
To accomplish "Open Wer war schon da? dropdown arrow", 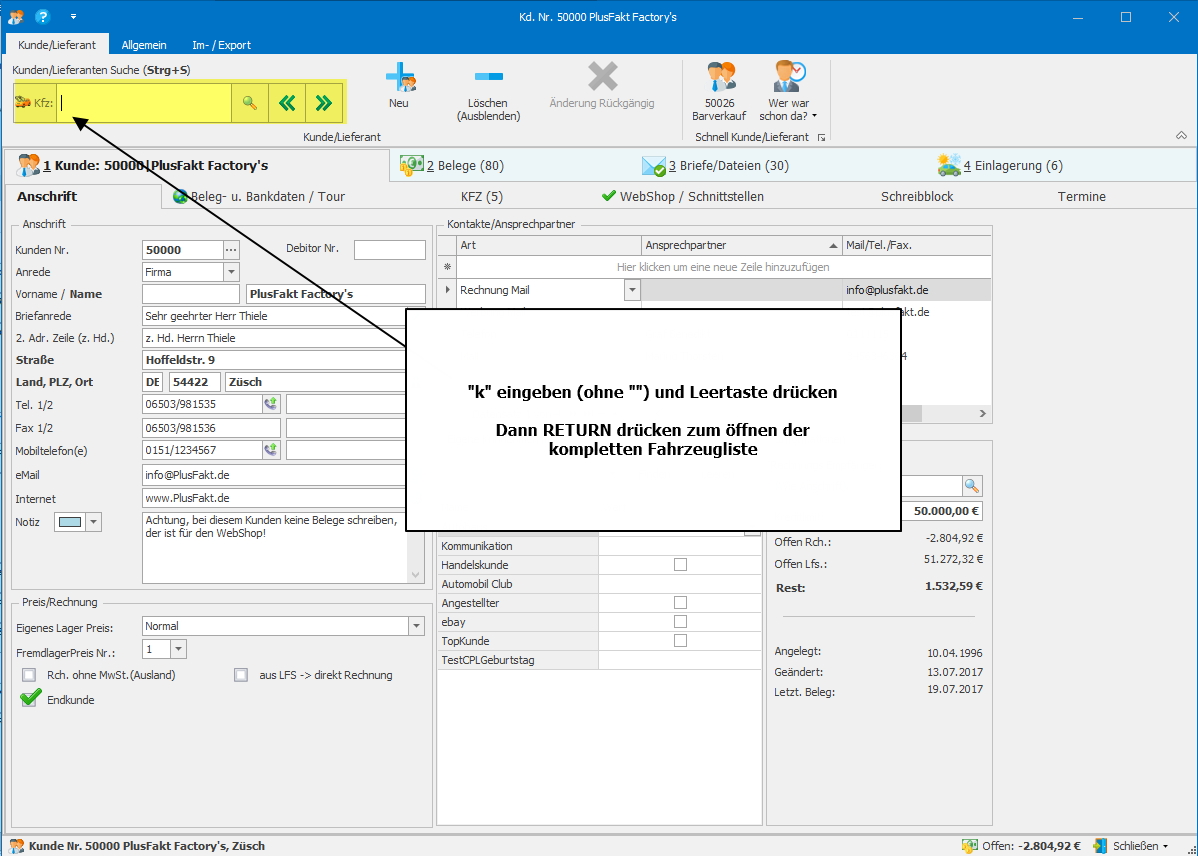I will [x=814, y=116].
